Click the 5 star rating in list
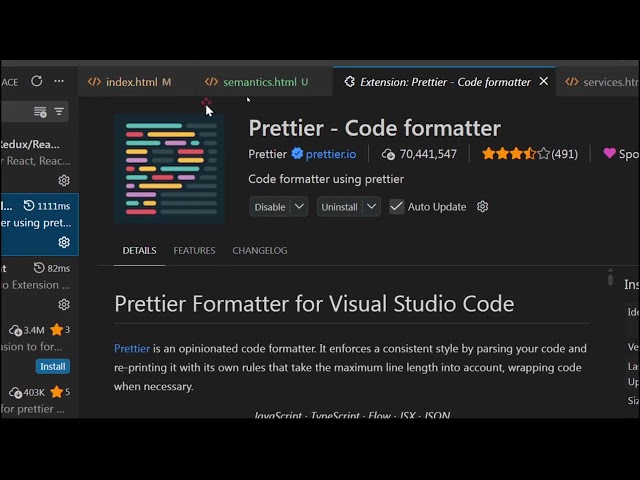The image size is (640, 480). coord(60,392)
